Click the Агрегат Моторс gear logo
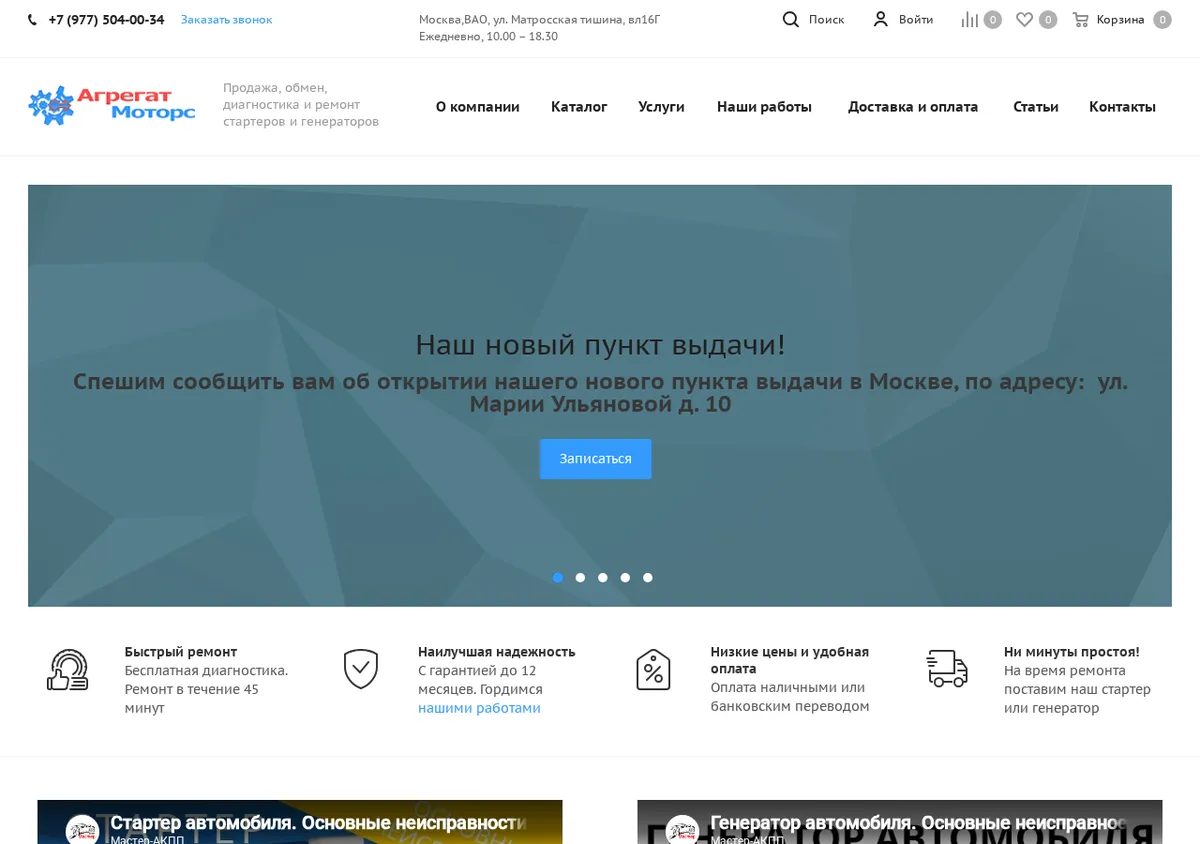Image resolution: width=1200 pixels, height=844 pixels. (x=112, y=105)
